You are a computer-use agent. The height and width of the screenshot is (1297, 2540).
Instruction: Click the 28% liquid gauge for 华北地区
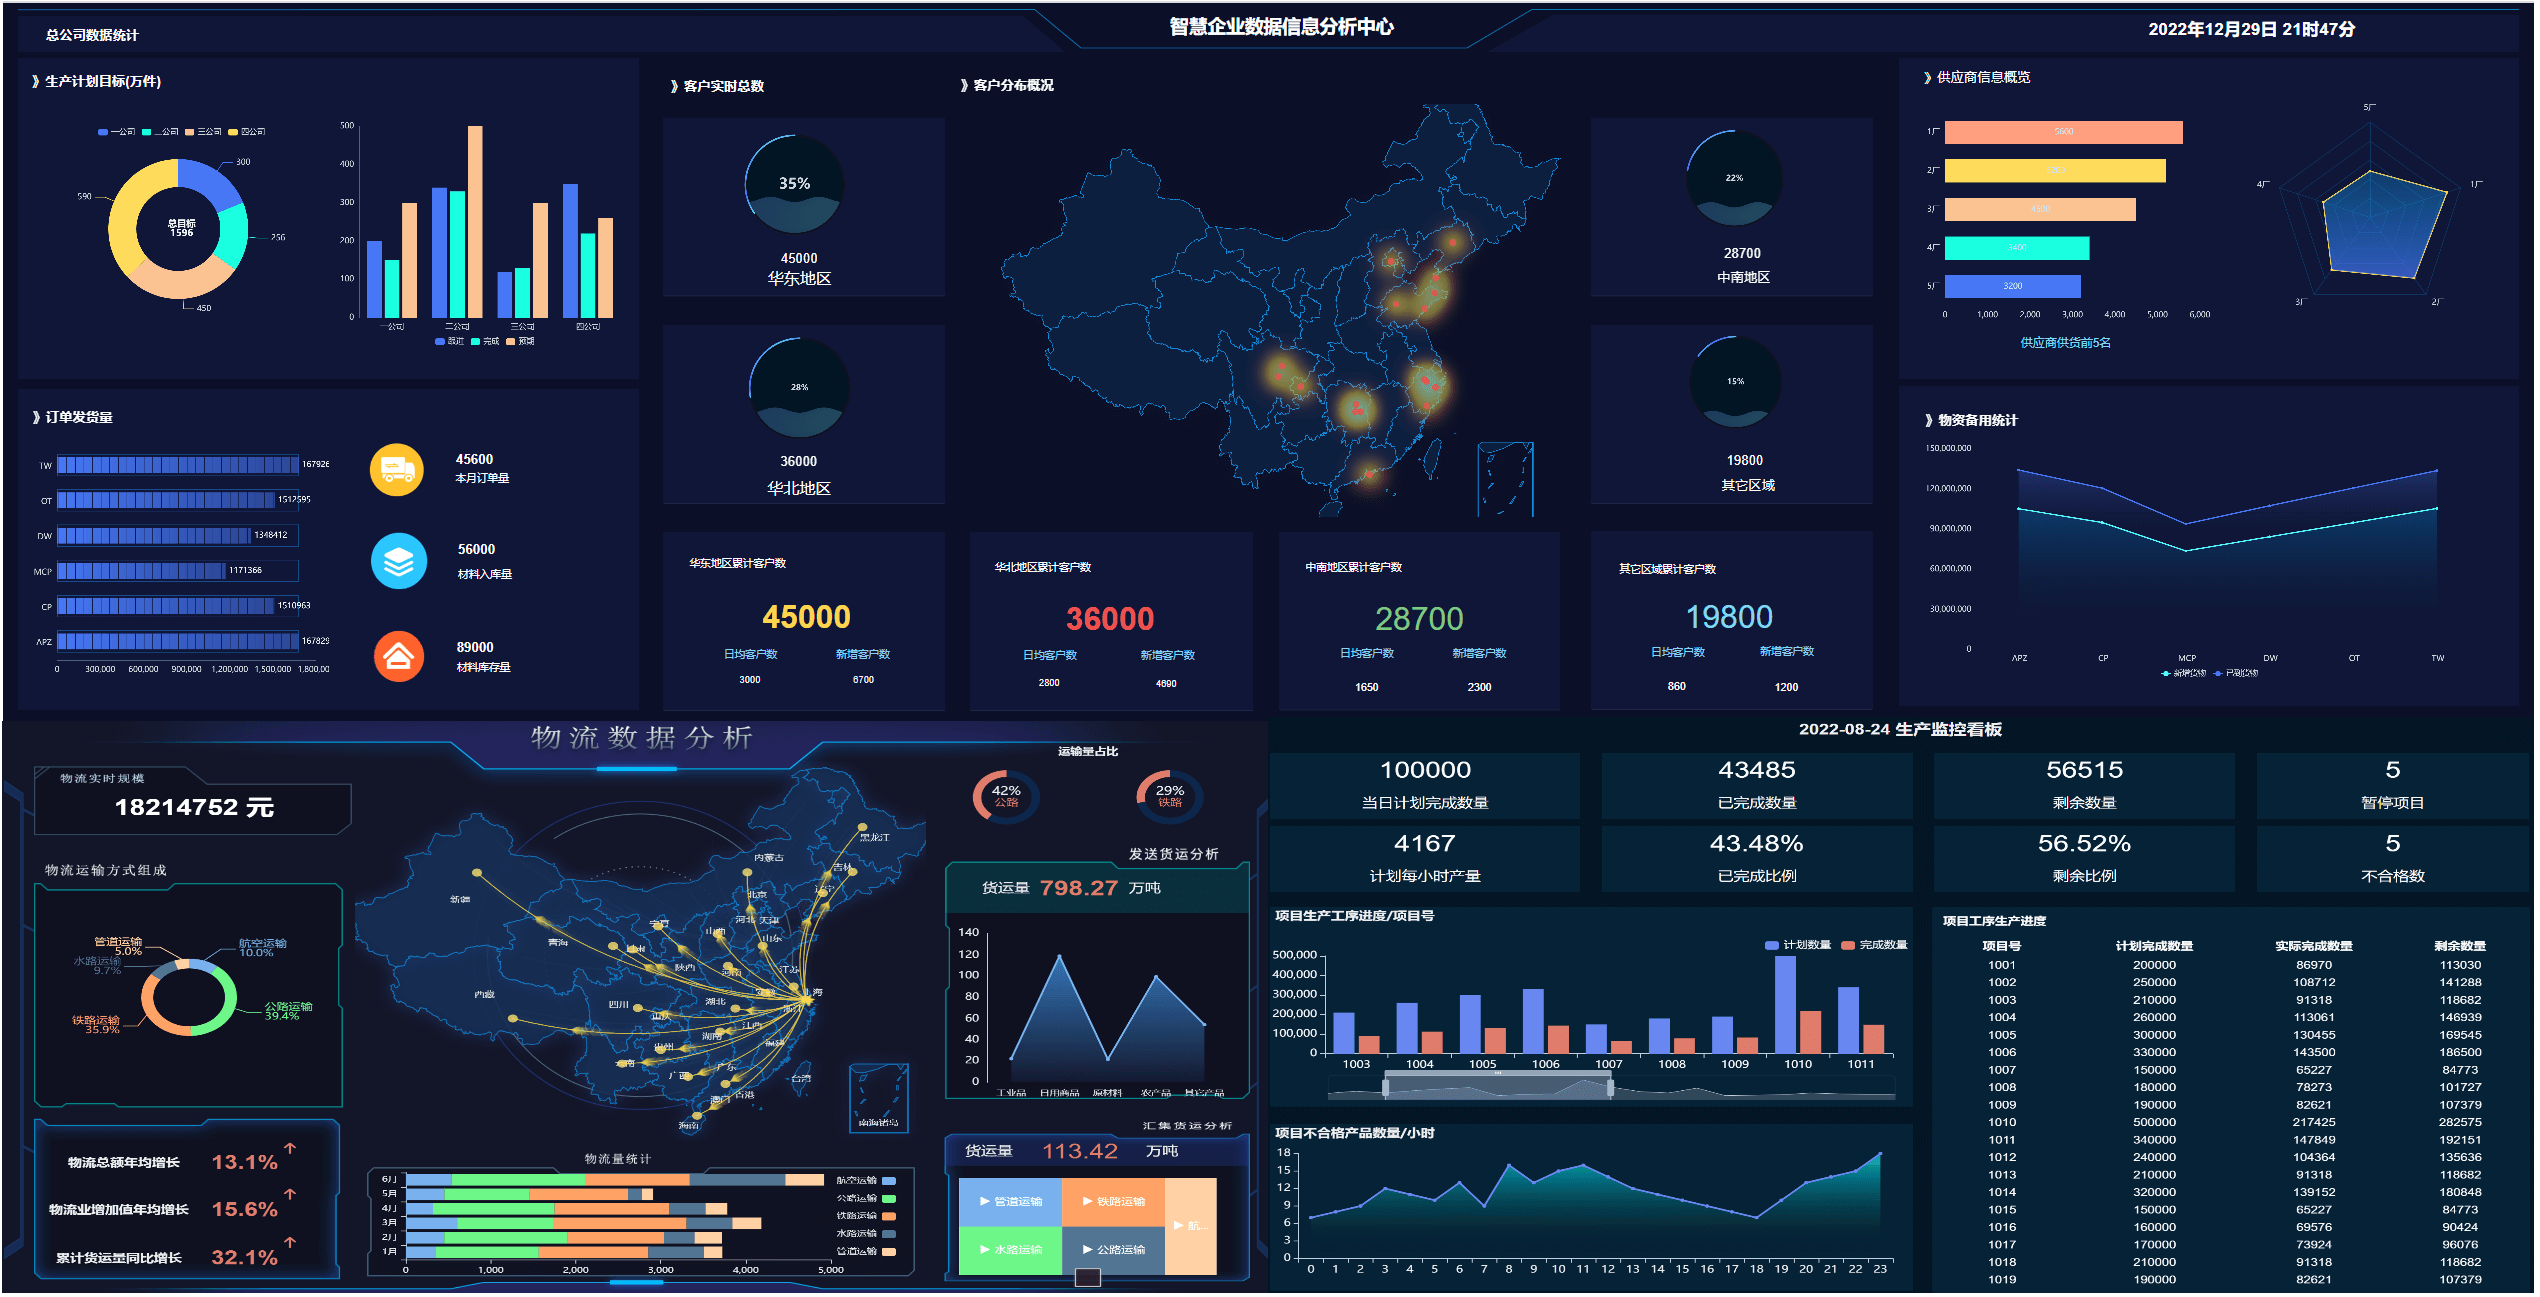coord(799,388)
